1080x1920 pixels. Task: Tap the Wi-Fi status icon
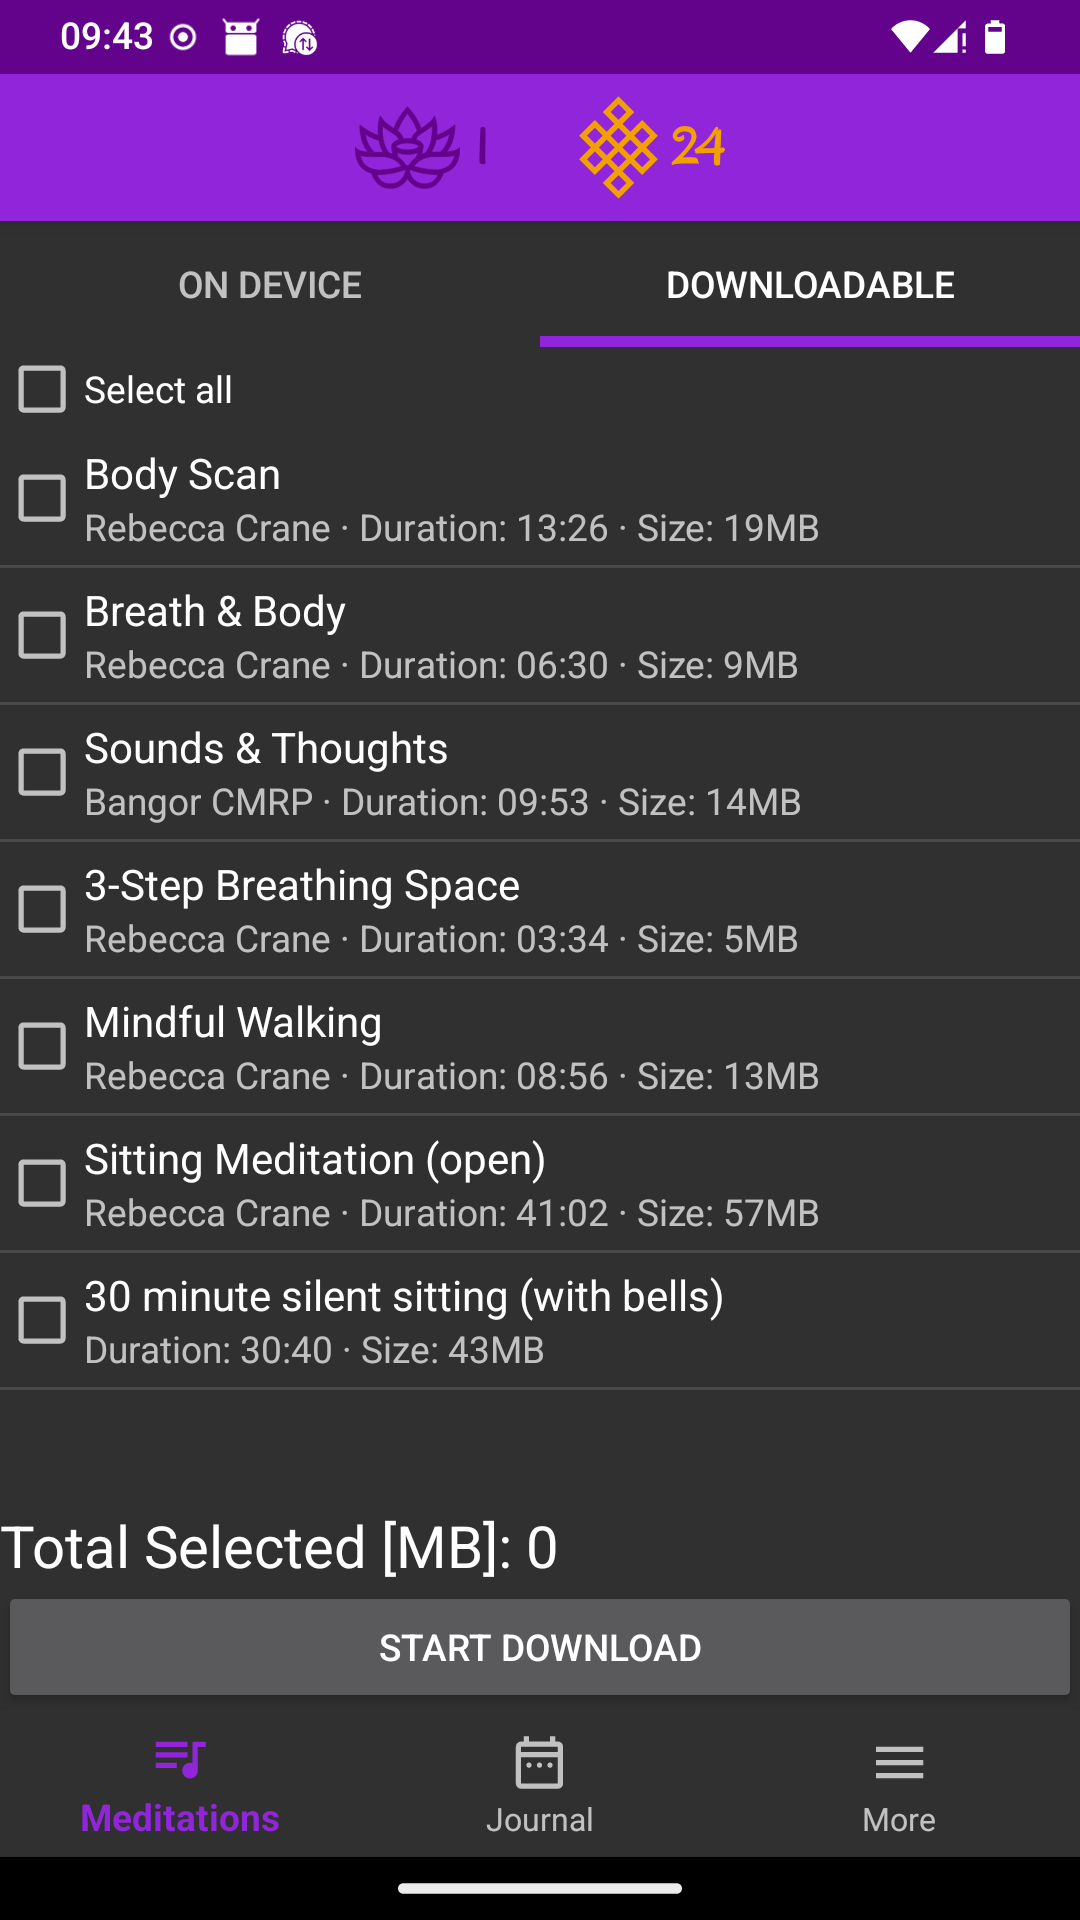(x=908, y=38)
